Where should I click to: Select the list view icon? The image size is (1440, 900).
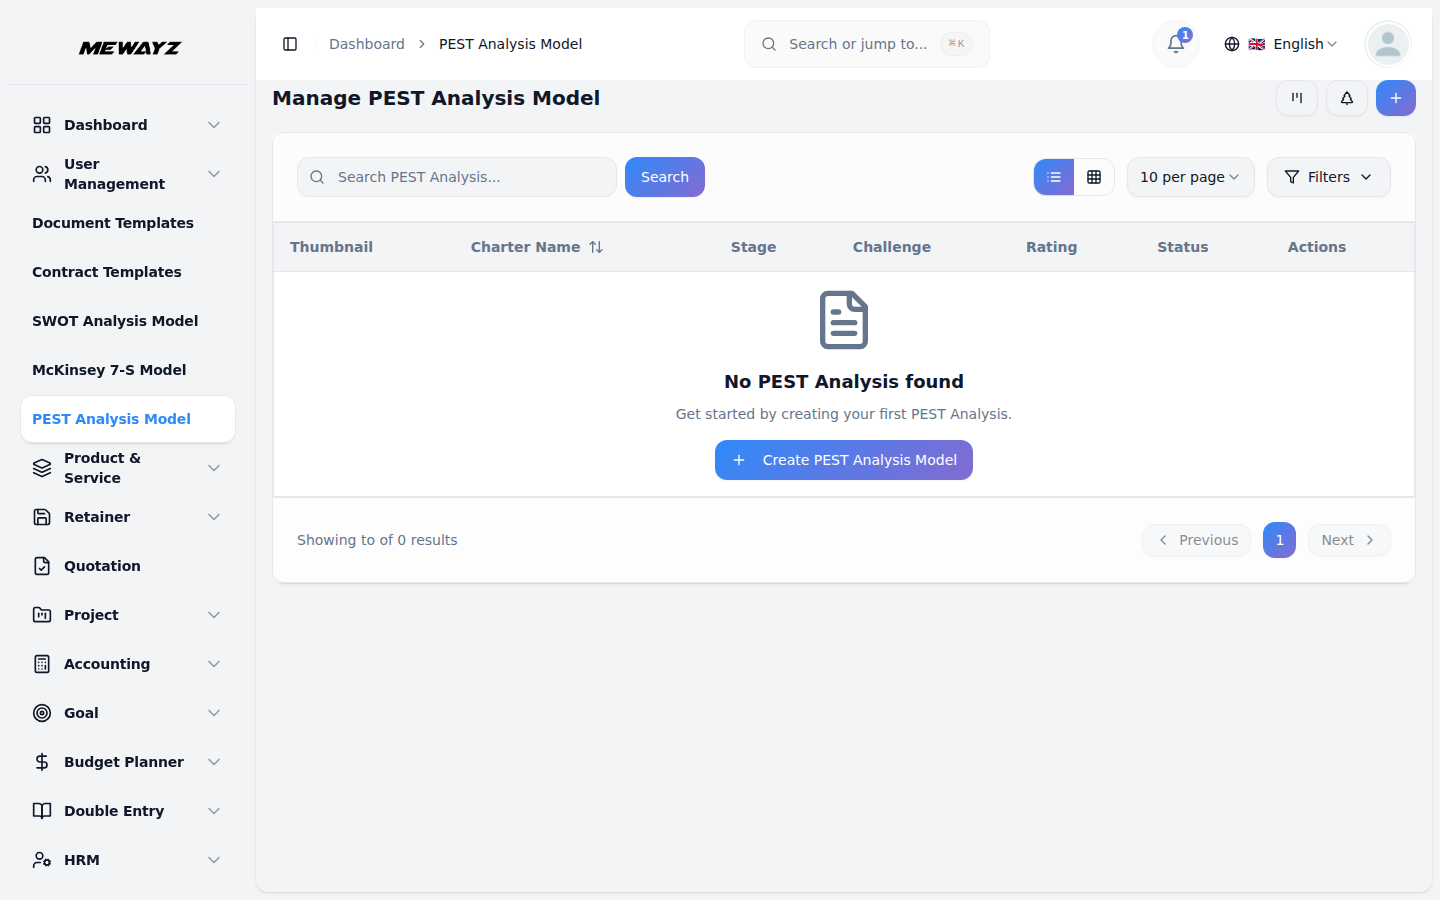tap(1053, 176)
